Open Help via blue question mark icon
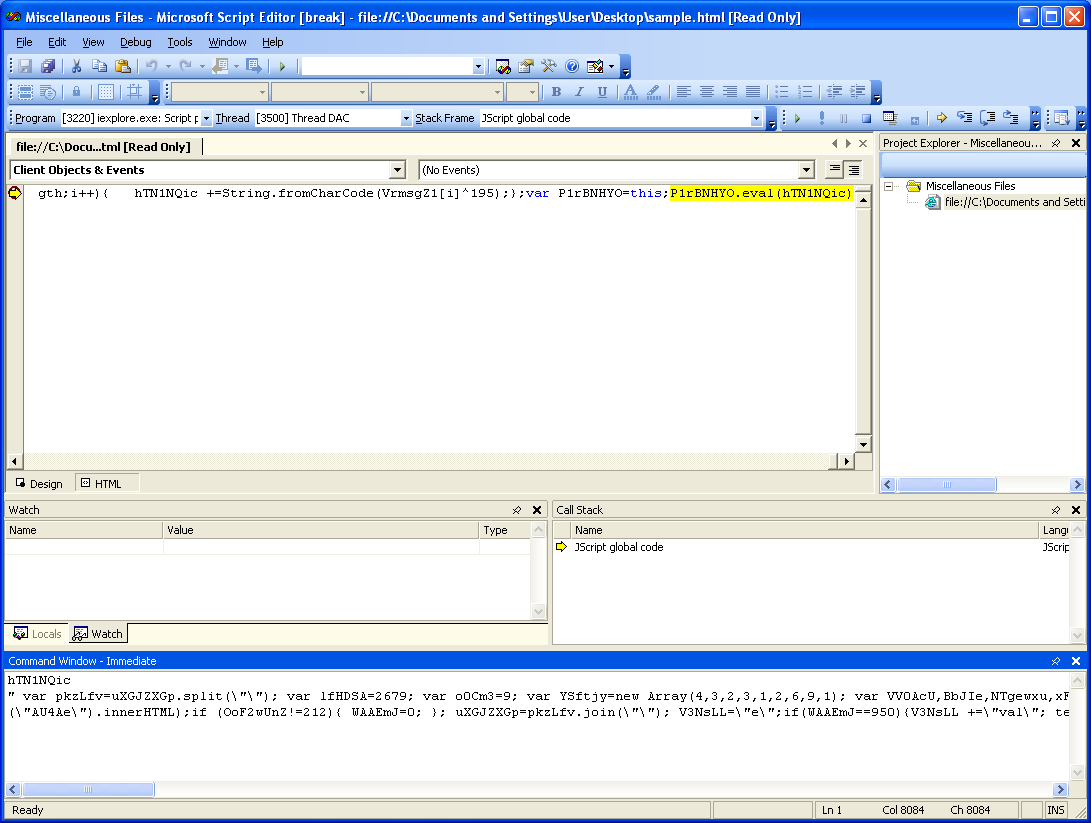This screenshot has height=823, width=1091. click(x=572, y=66)
